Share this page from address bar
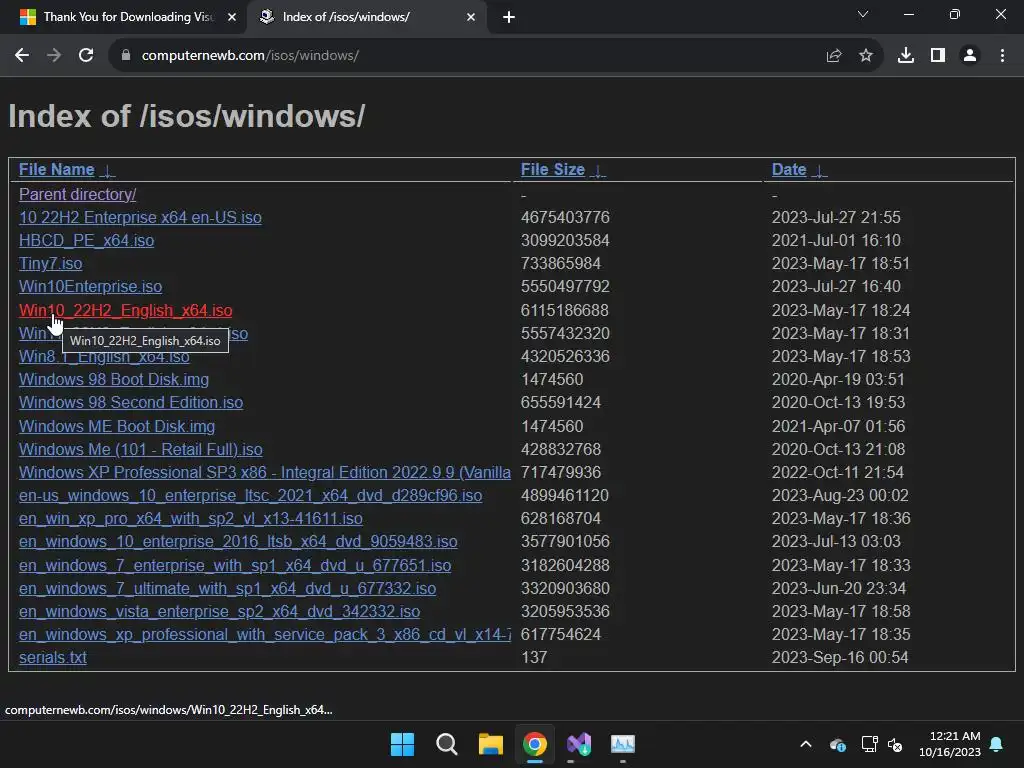This screenshot has height=768, width=1024. pos(833,56)
